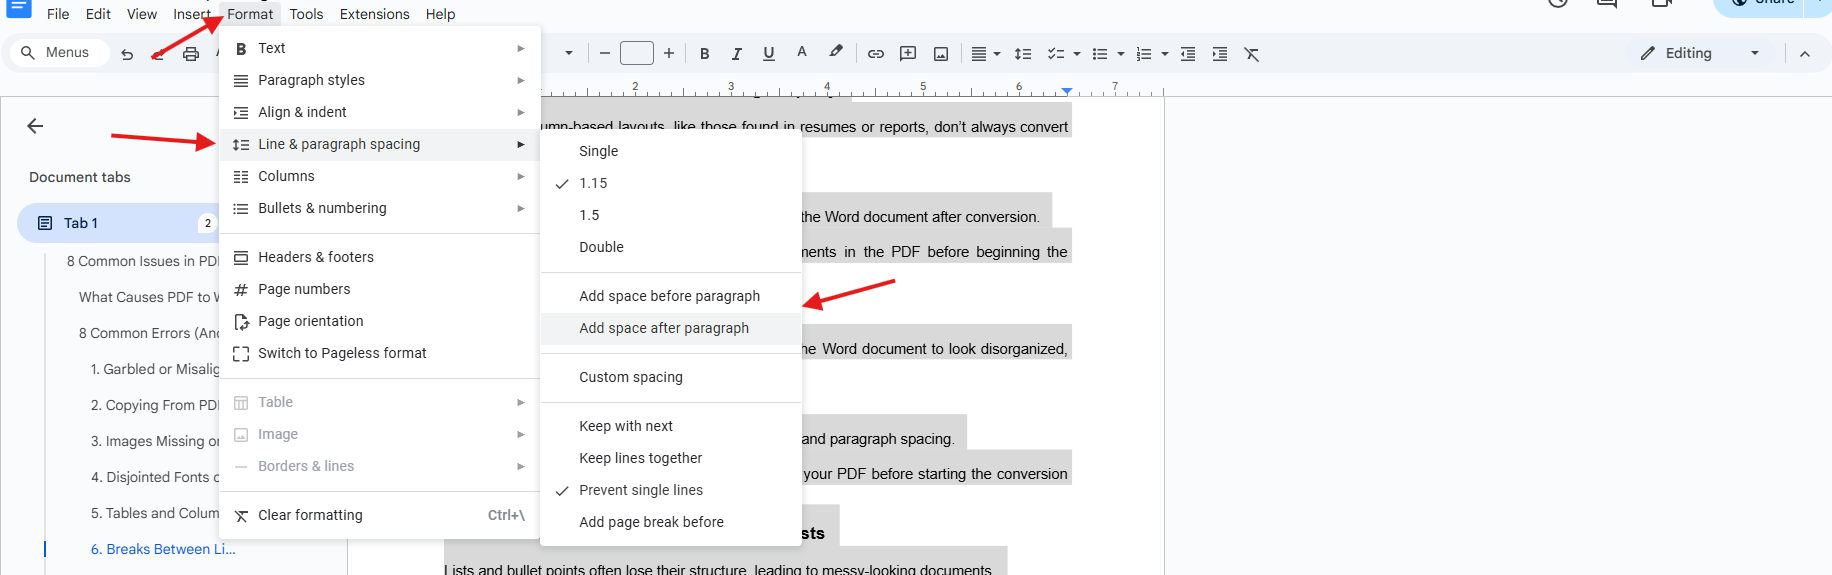The width and height of the screenshot is (1832, 575).
Task: Click the insert image icon
Action: pos(941,54)
